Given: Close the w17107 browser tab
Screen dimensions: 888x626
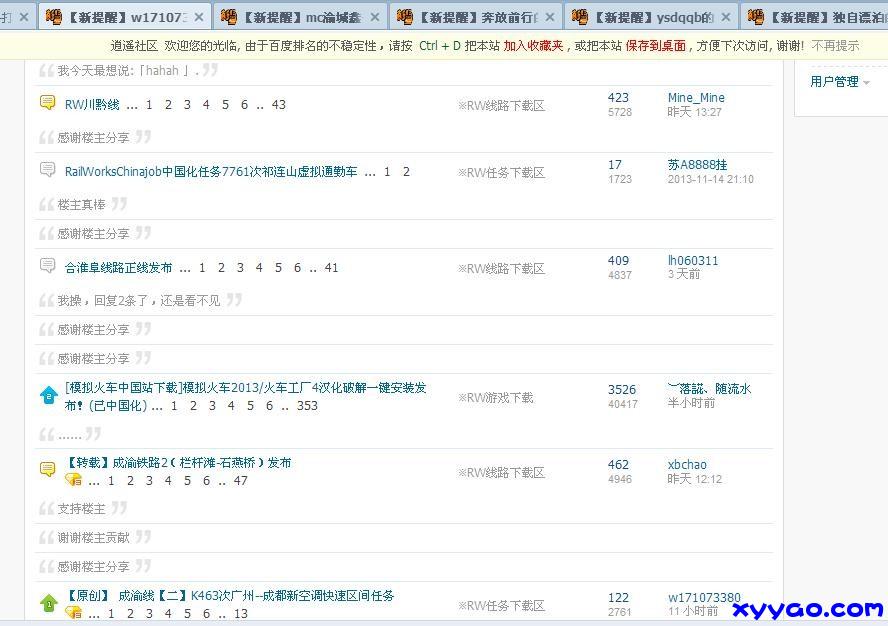Looking at the screenshot, I should click(x=198, y=18).
